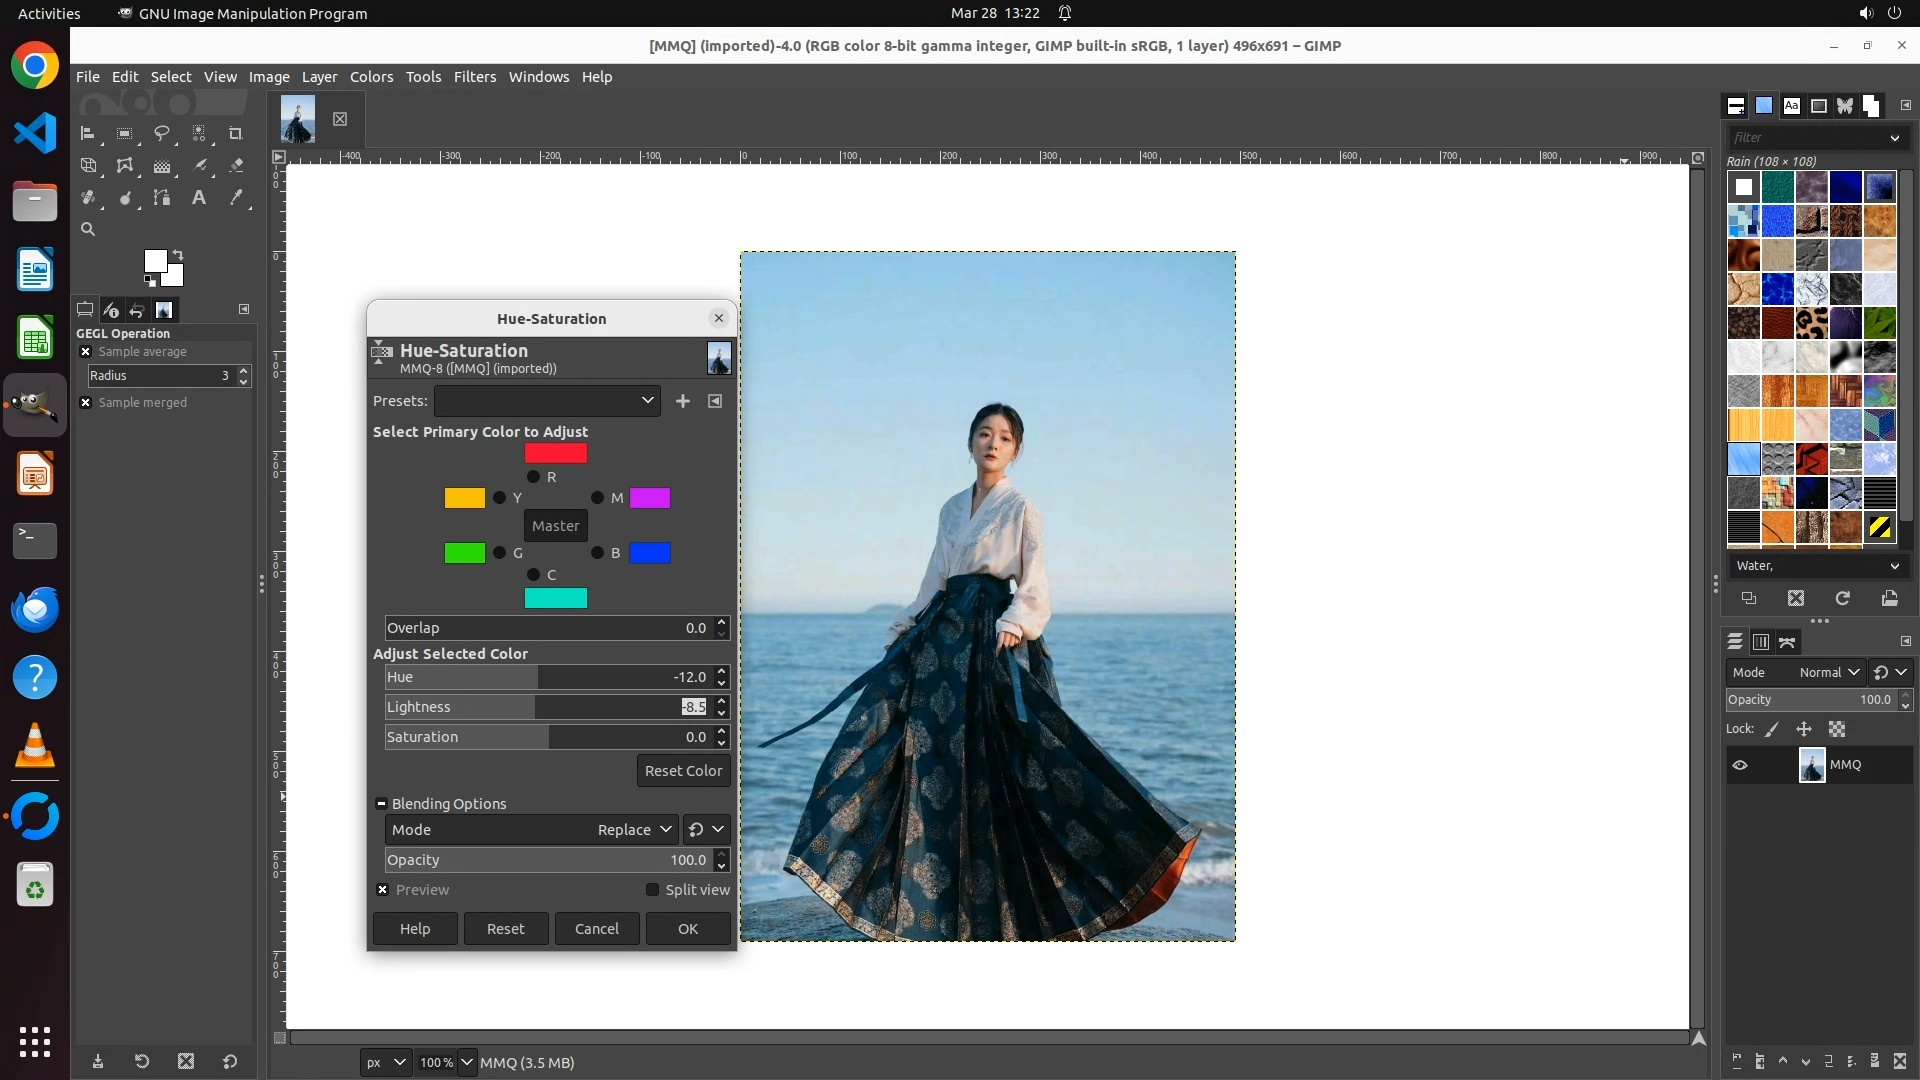Image resolution: width=1920 pixels, height=1080 pixels.
Task: Open the Colors menu
Action: tap(371, 77)
